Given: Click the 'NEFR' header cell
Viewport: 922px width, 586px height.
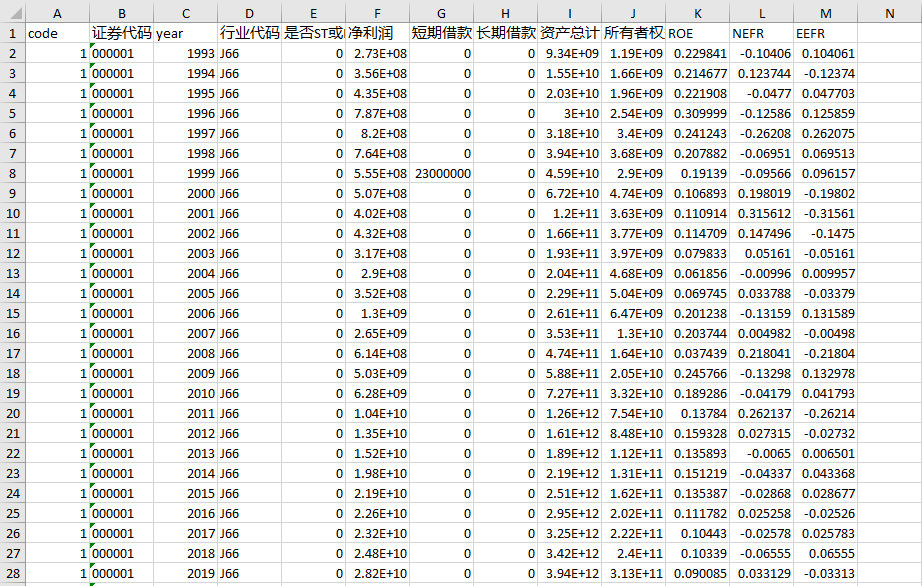Looking at the screenshot, I should pos(761,34).
